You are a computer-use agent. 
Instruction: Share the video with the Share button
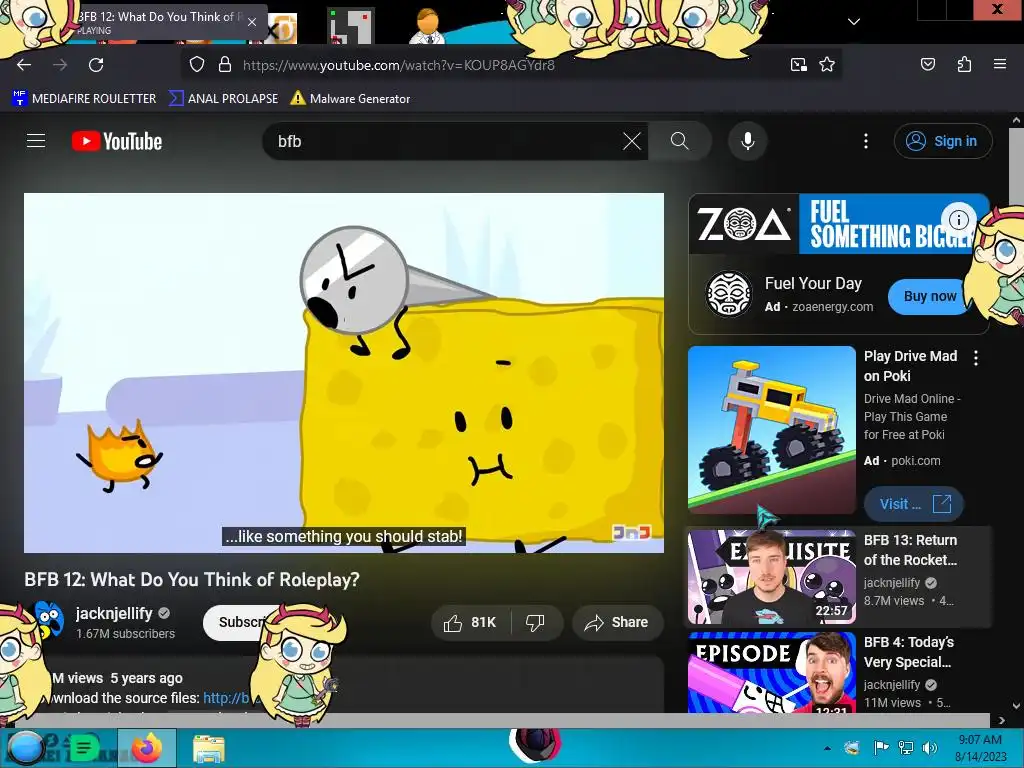pyautogui.click(x=618, y=622)
